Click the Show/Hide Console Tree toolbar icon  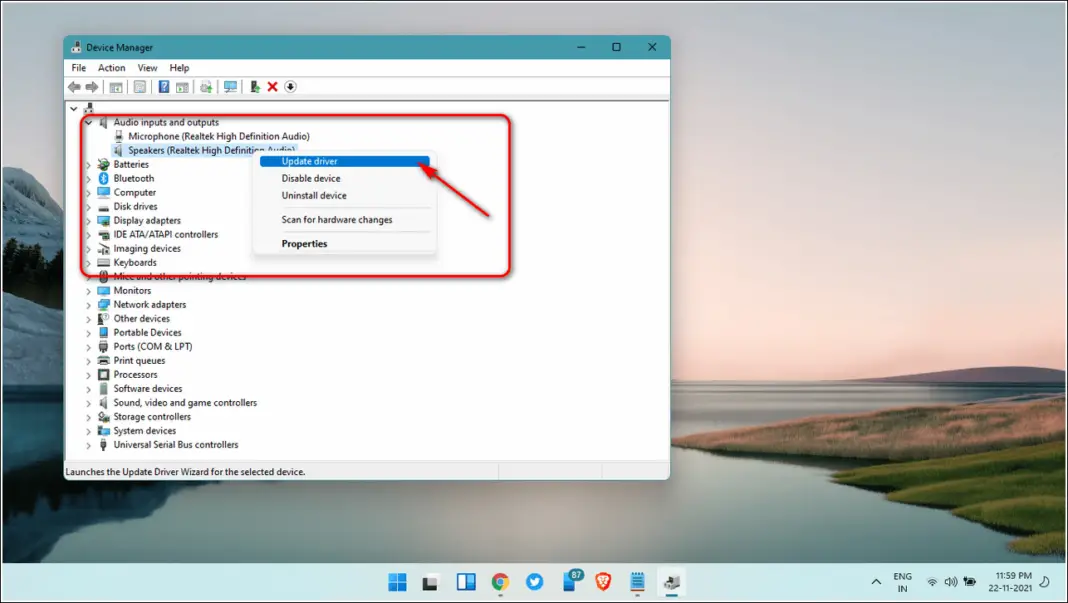coord(114,86)
